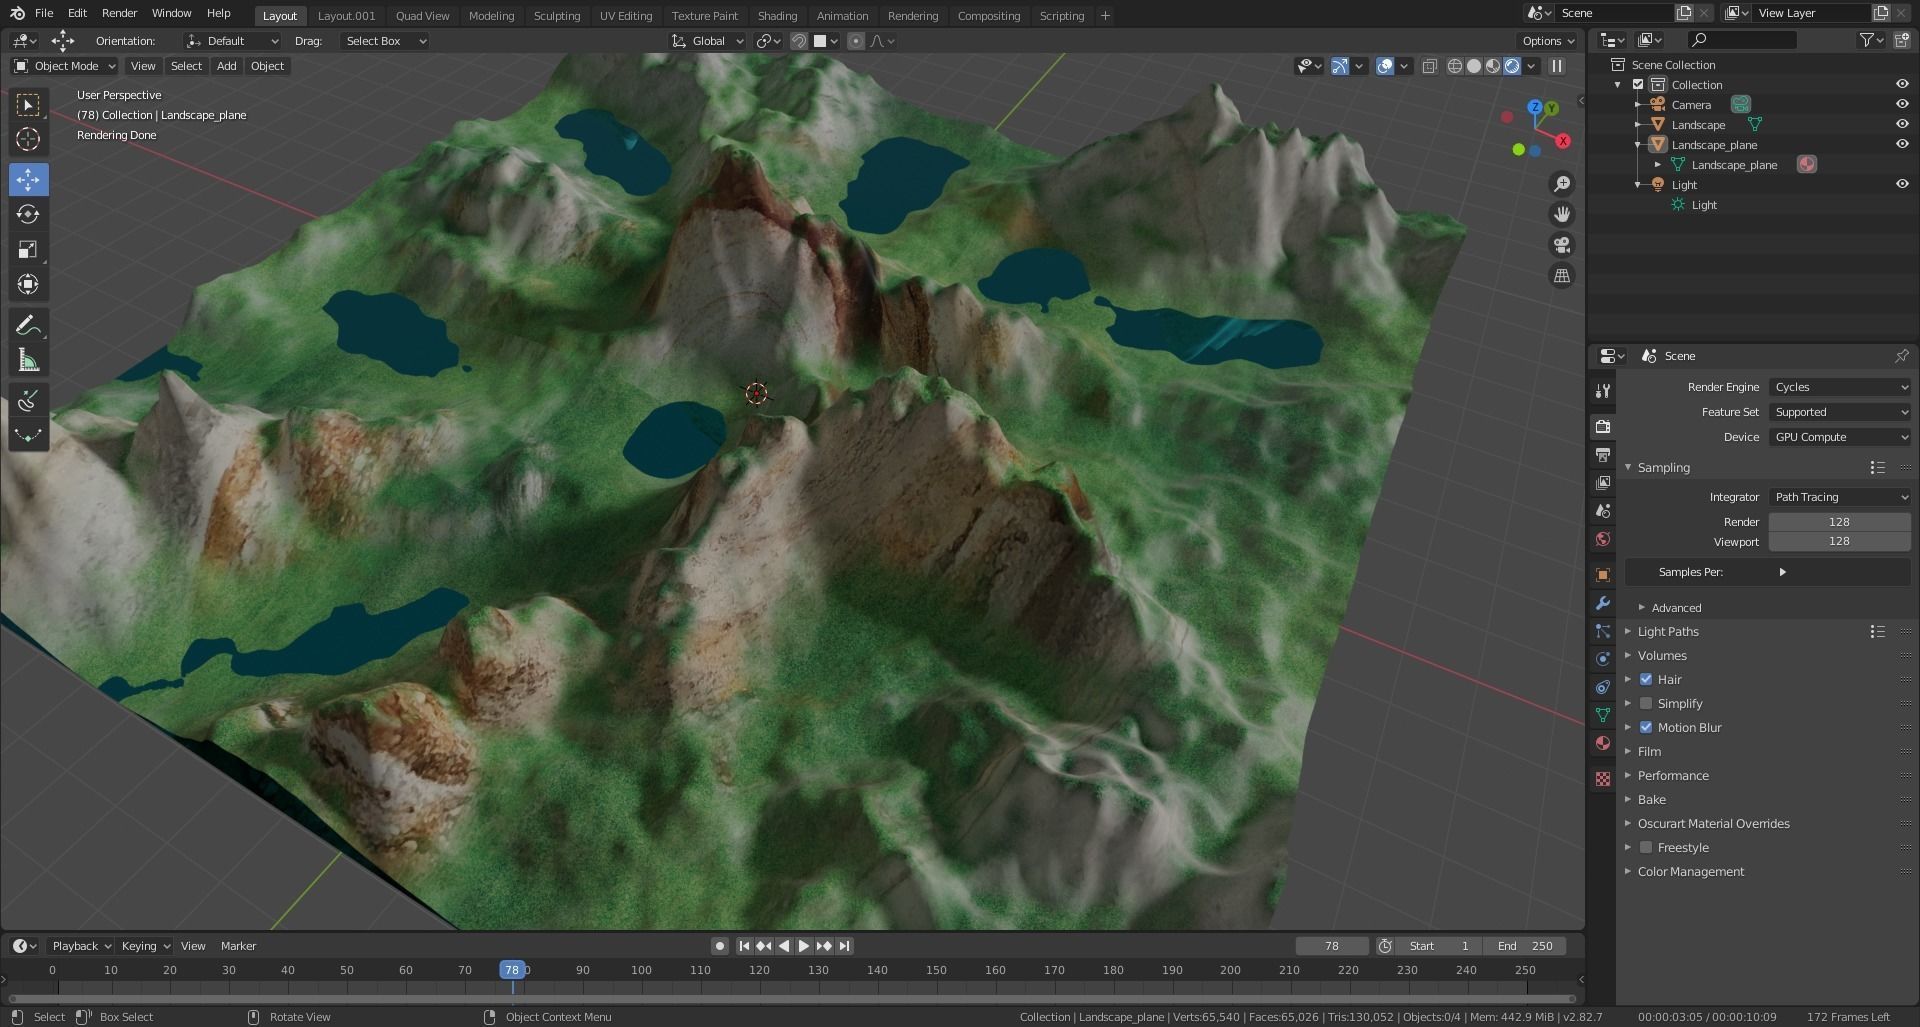
Task: Open the Render menu
Action: tap(119, 13)
